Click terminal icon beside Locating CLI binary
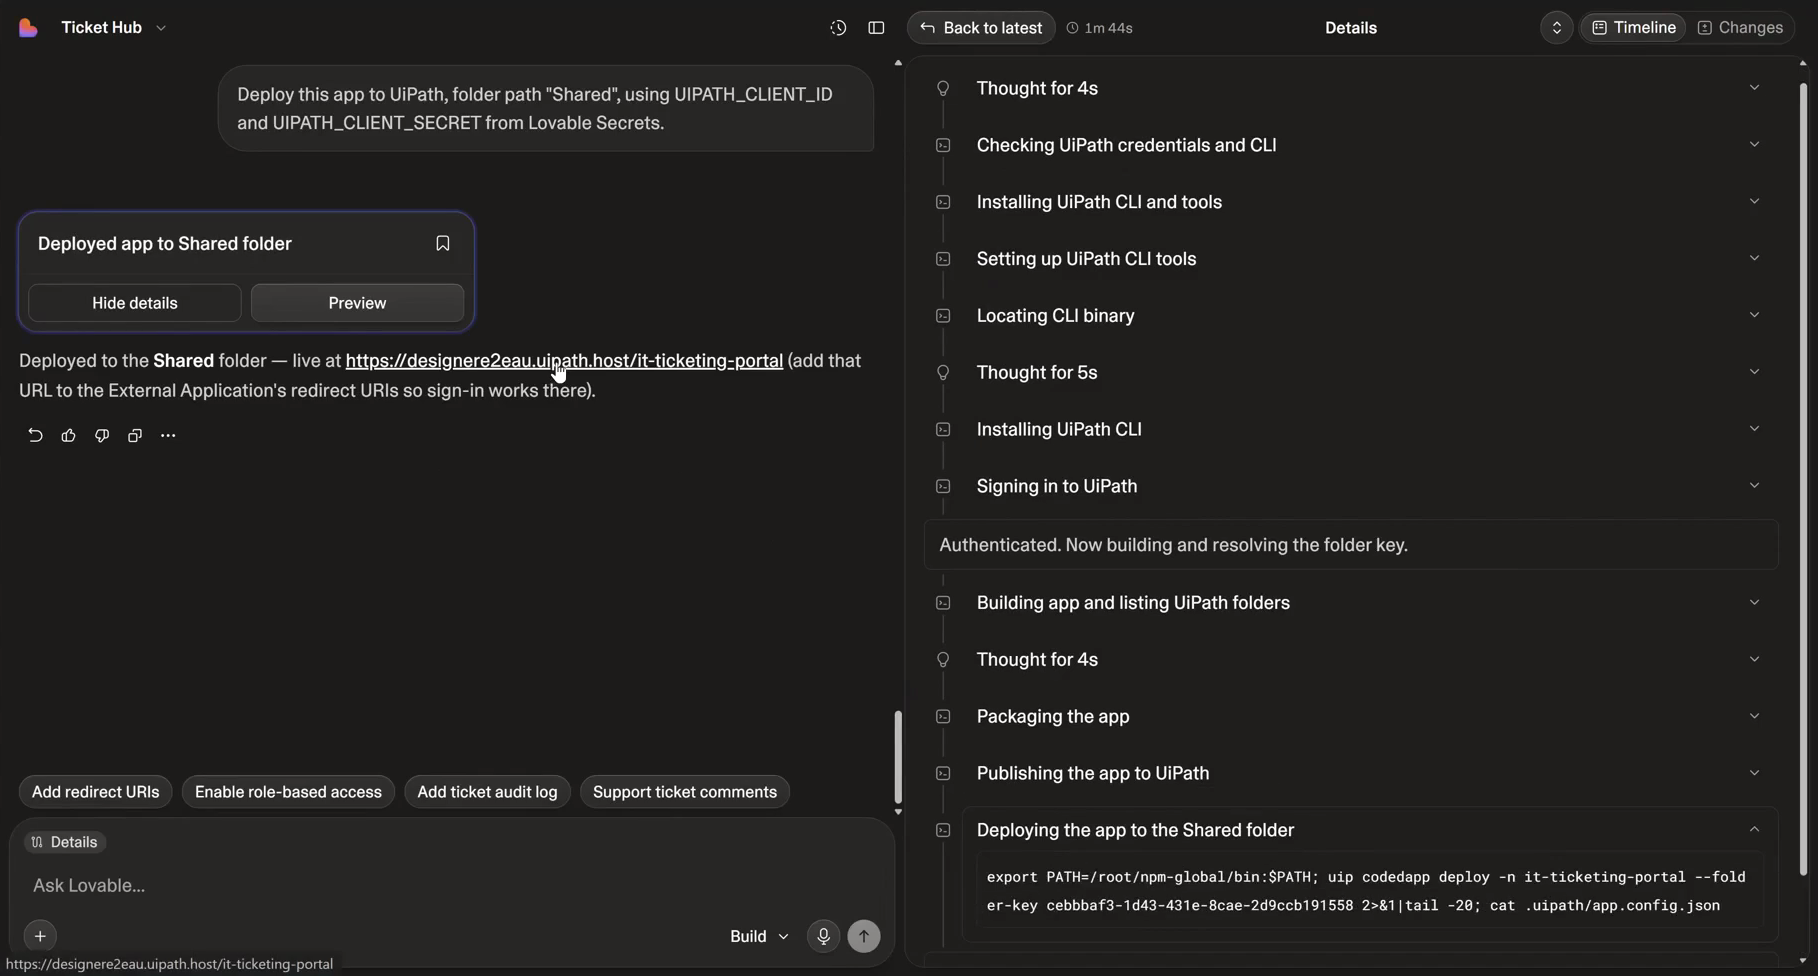Screen dimensions: 1818x976 click(x=943, y=316)
